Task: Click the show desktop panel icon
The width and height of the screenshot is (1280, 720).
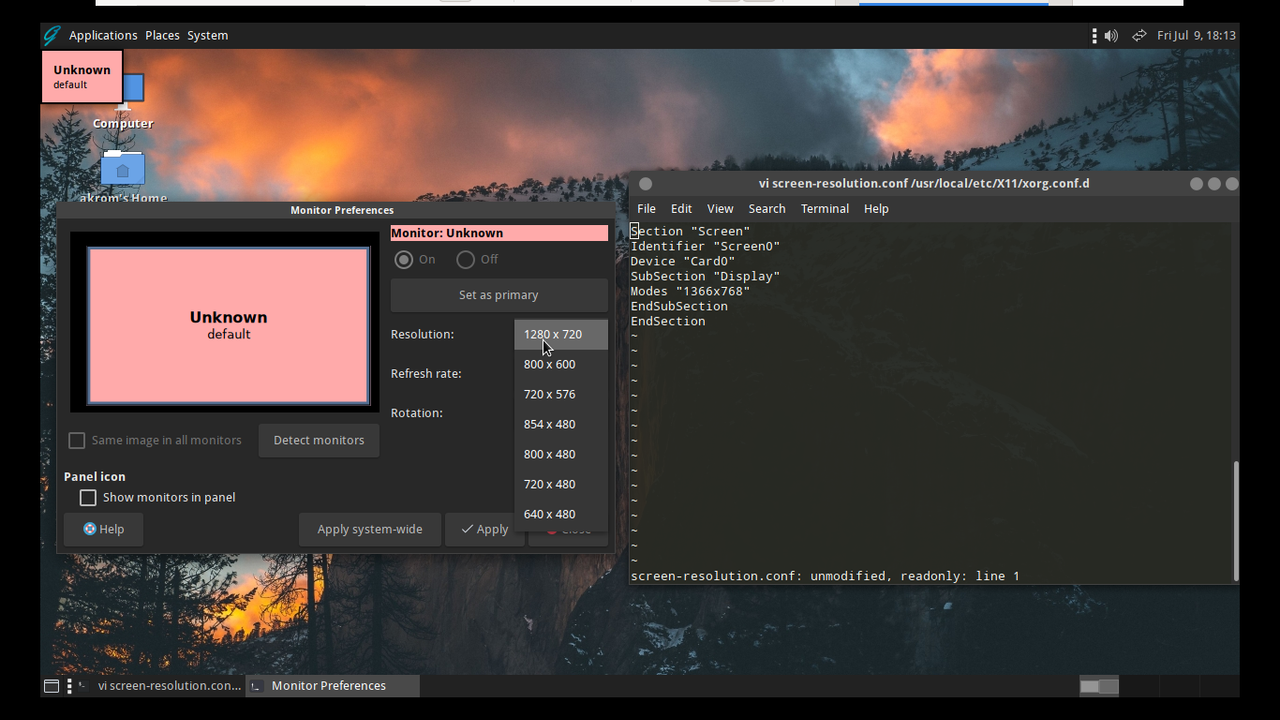Action: [x=51, y=686]
